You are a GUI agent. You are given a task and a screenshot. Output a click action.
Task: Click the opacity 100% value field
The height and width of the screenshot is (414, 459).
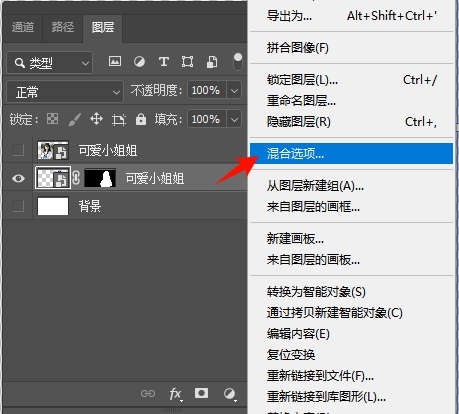(207, 90)
